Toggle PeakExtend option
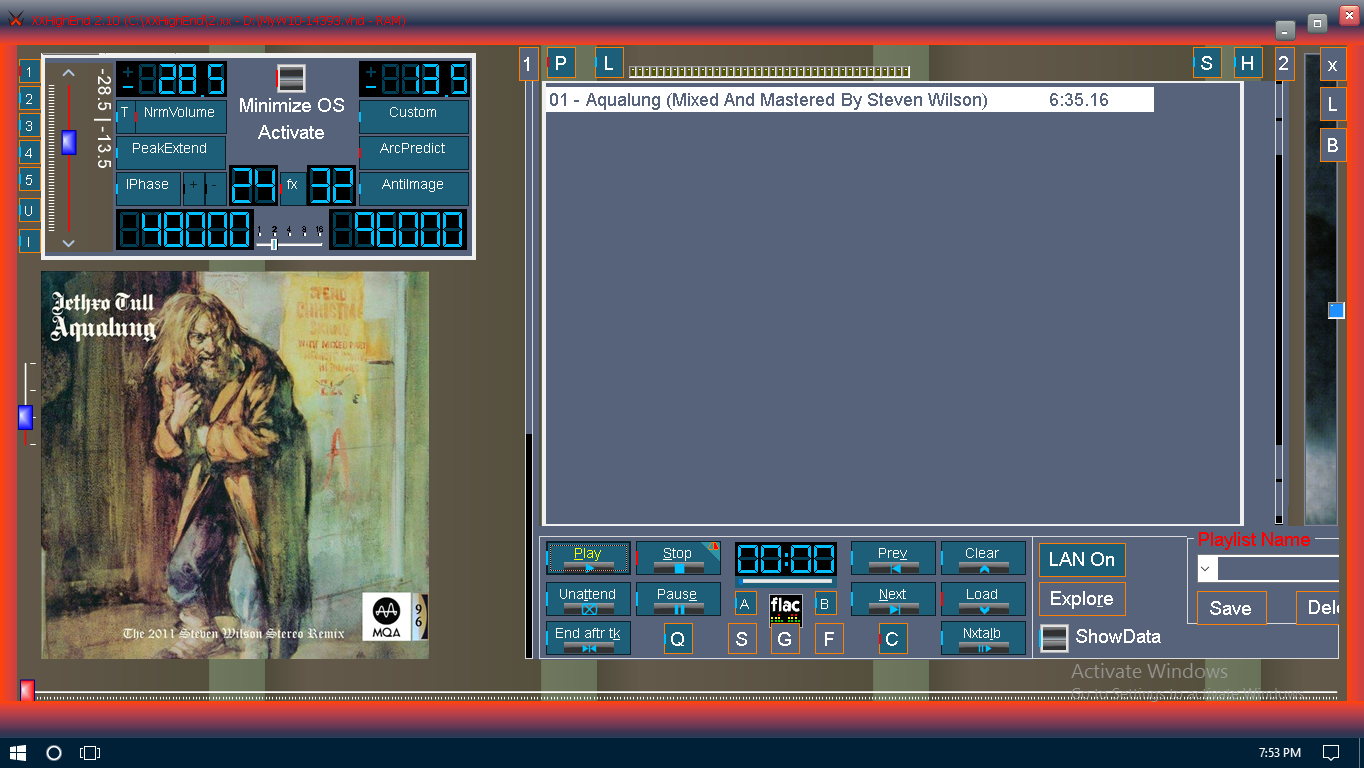This screenshot has height=768, width=1364. [171, 152]
